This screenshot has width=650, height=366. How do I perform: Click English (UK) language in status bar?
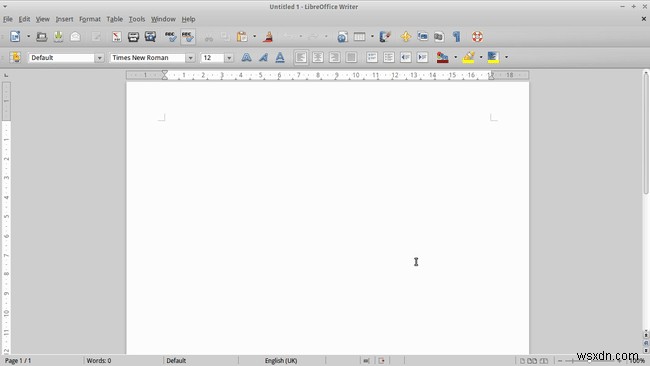tap(281, 361)
